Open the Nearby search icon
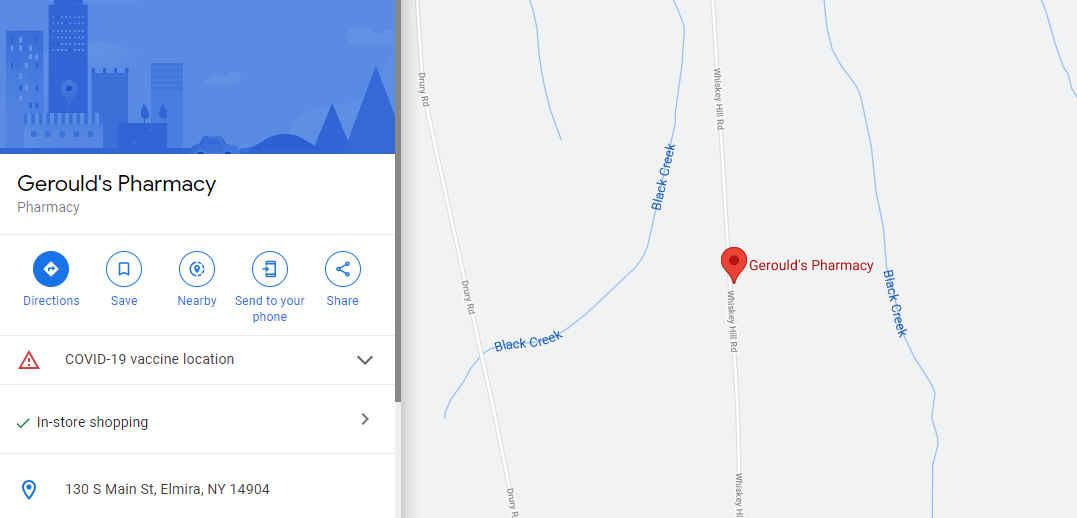This screenshot has height=518, width=1077. 196,269
